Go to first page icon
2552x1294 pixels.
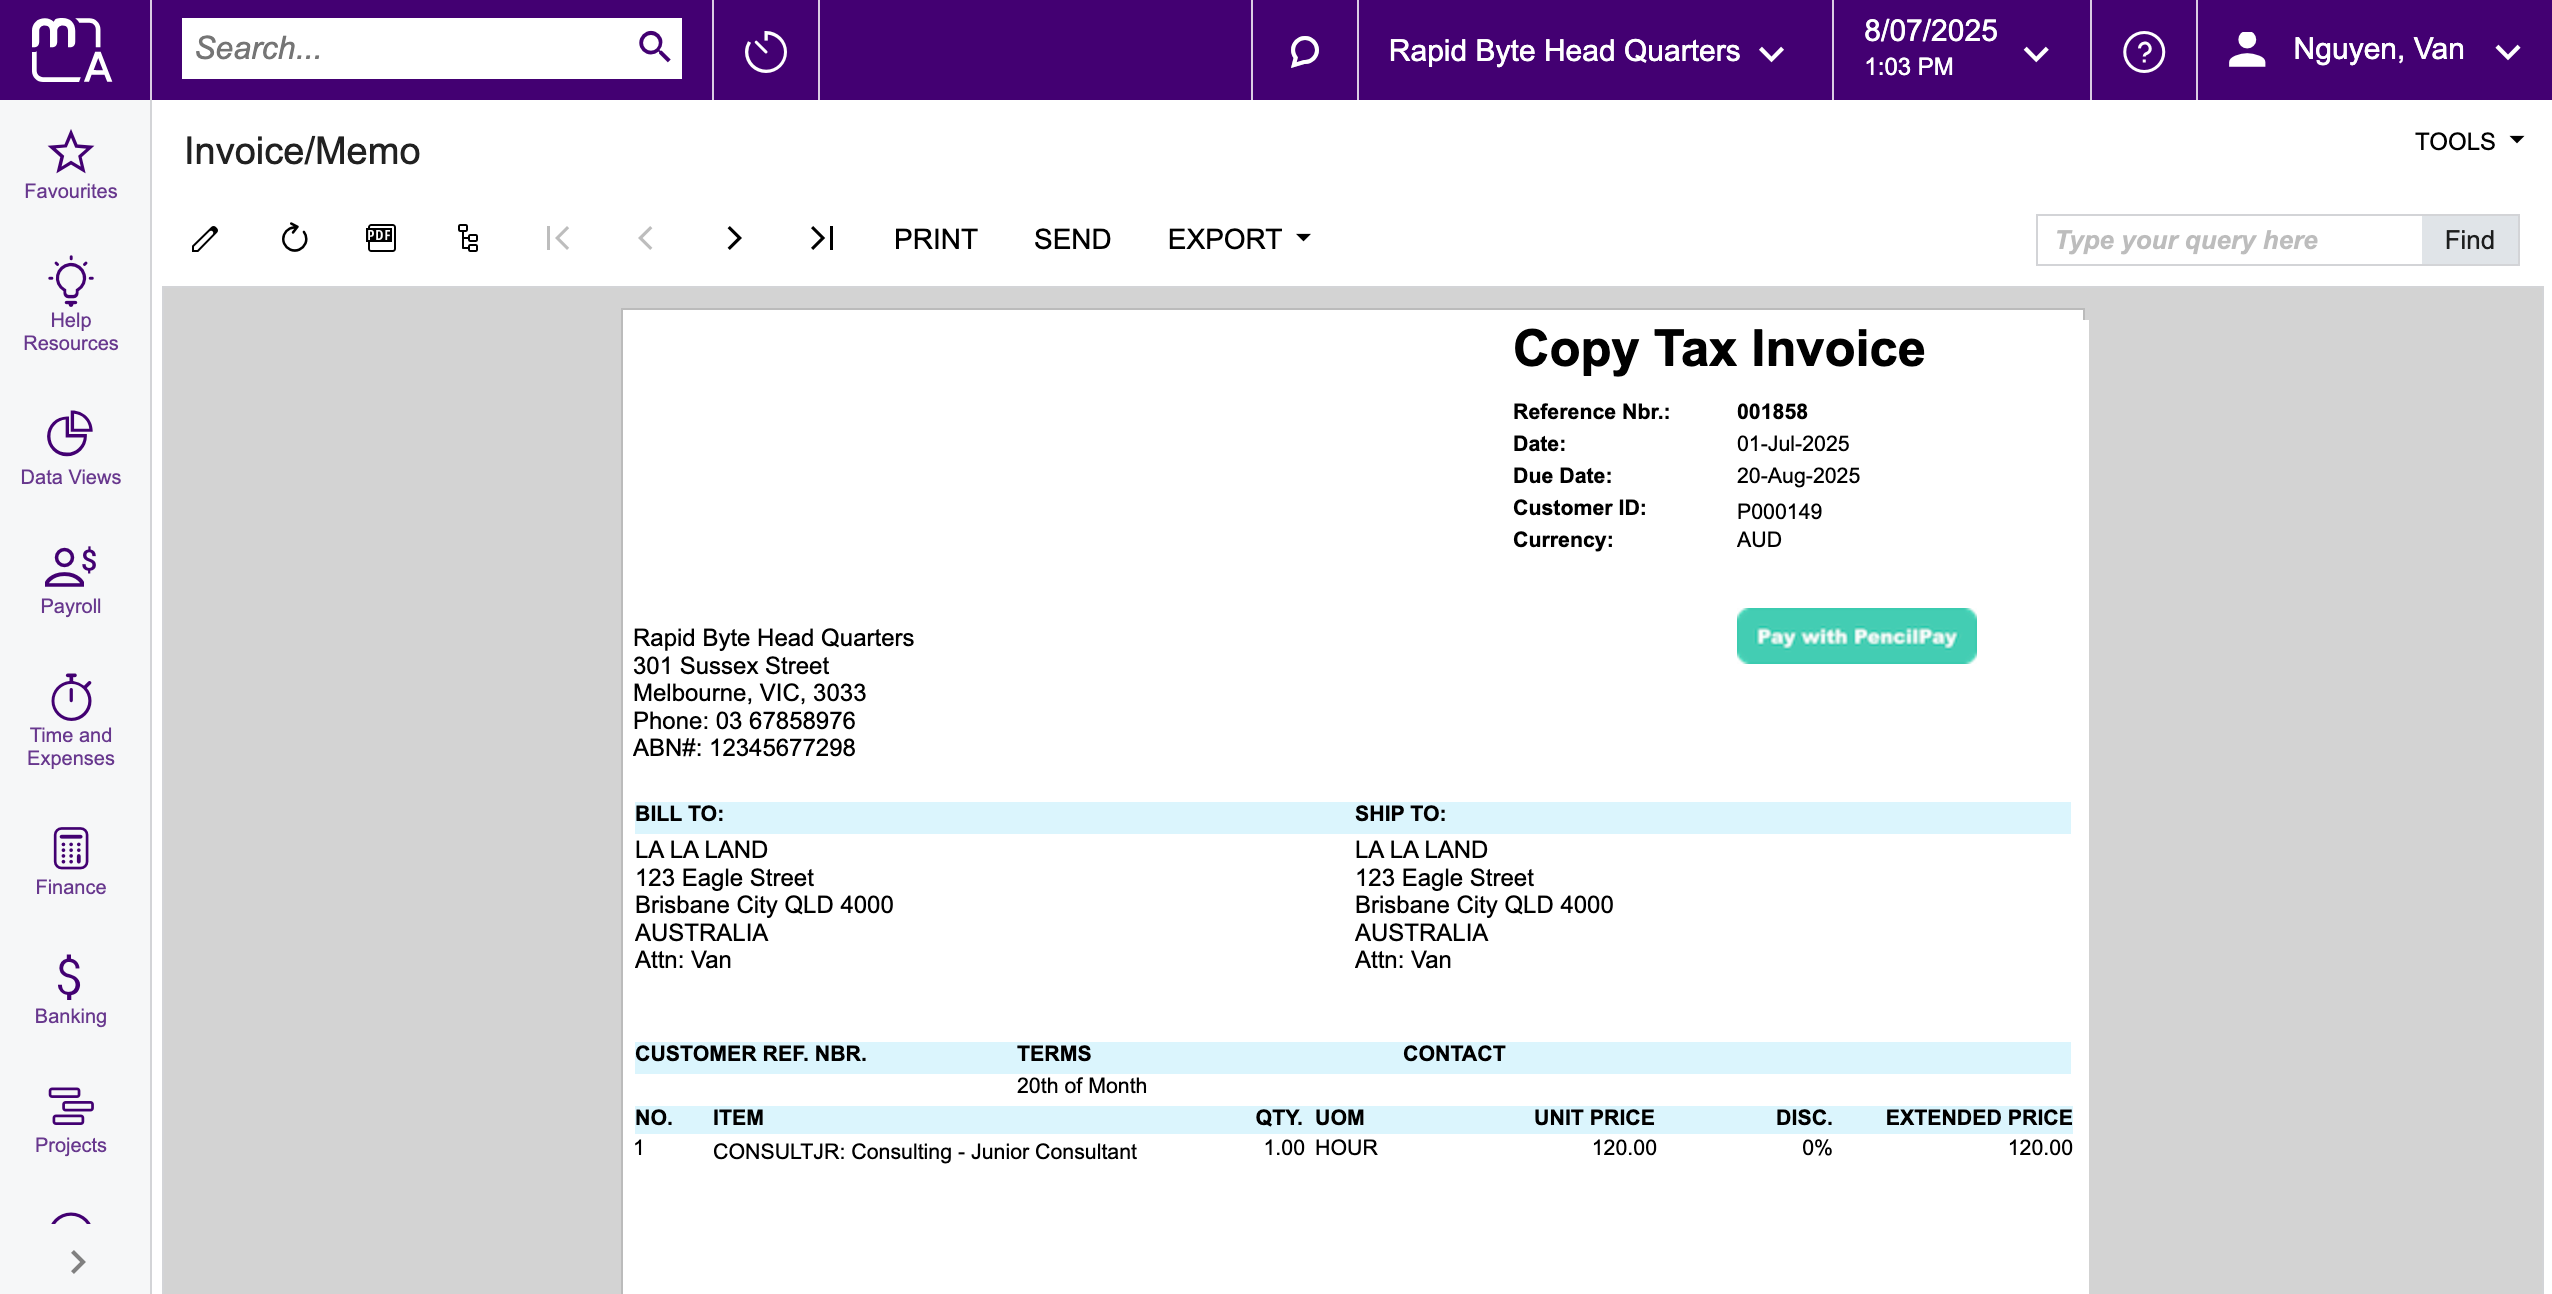tap(557, 238)
